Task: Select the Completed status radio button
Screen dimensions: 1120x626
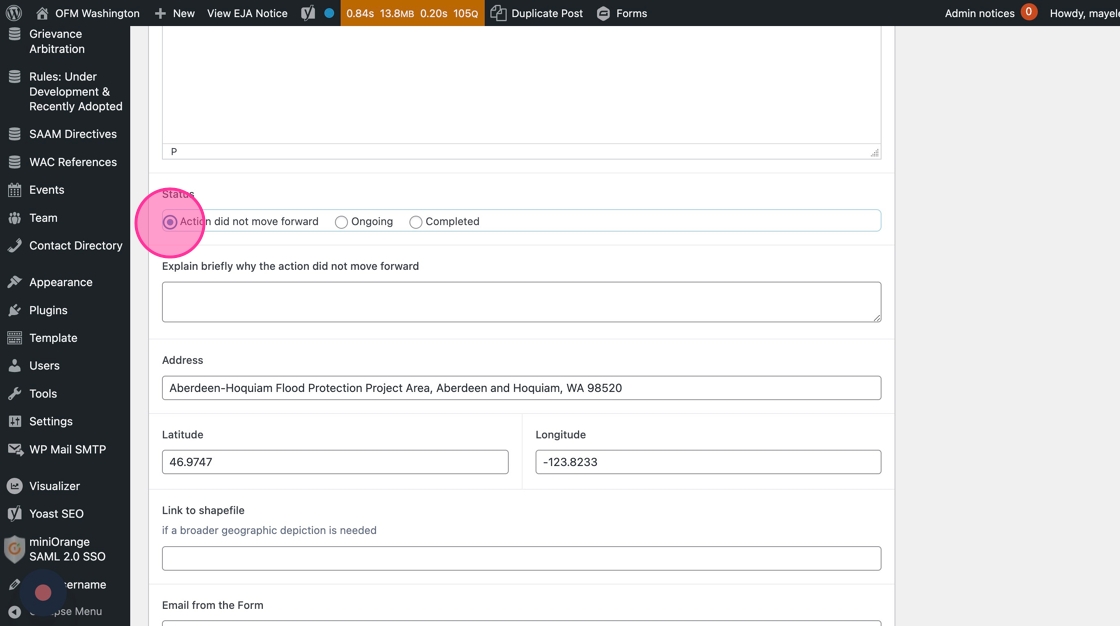Action: pos(416,222)
